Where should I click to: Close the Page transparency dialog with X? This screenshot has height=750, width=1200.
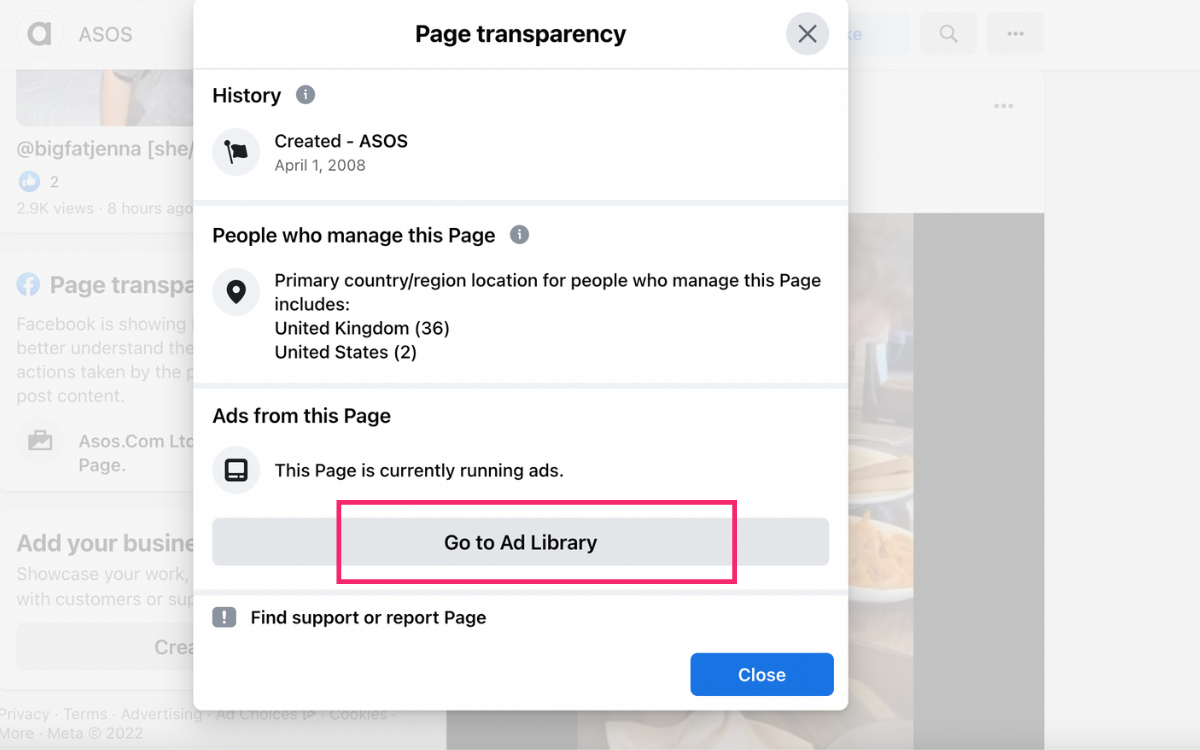807,34
